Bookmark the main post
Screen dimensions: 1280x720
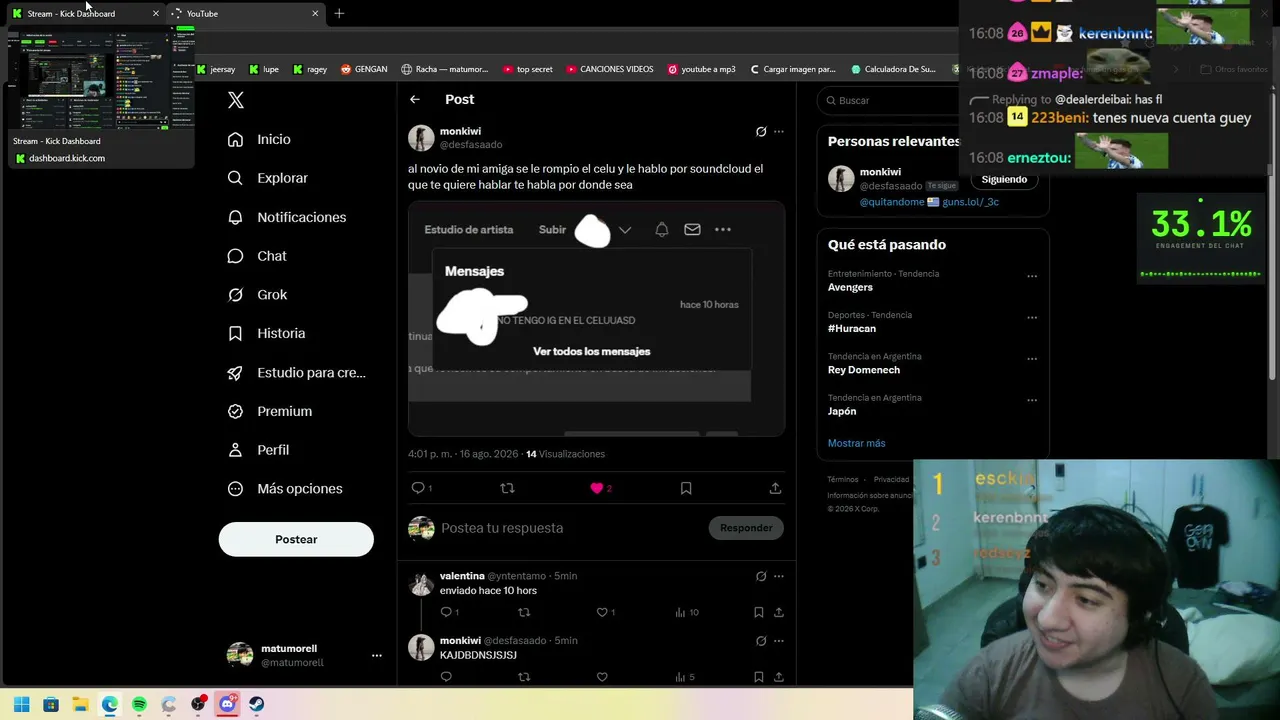pos(686,488)
